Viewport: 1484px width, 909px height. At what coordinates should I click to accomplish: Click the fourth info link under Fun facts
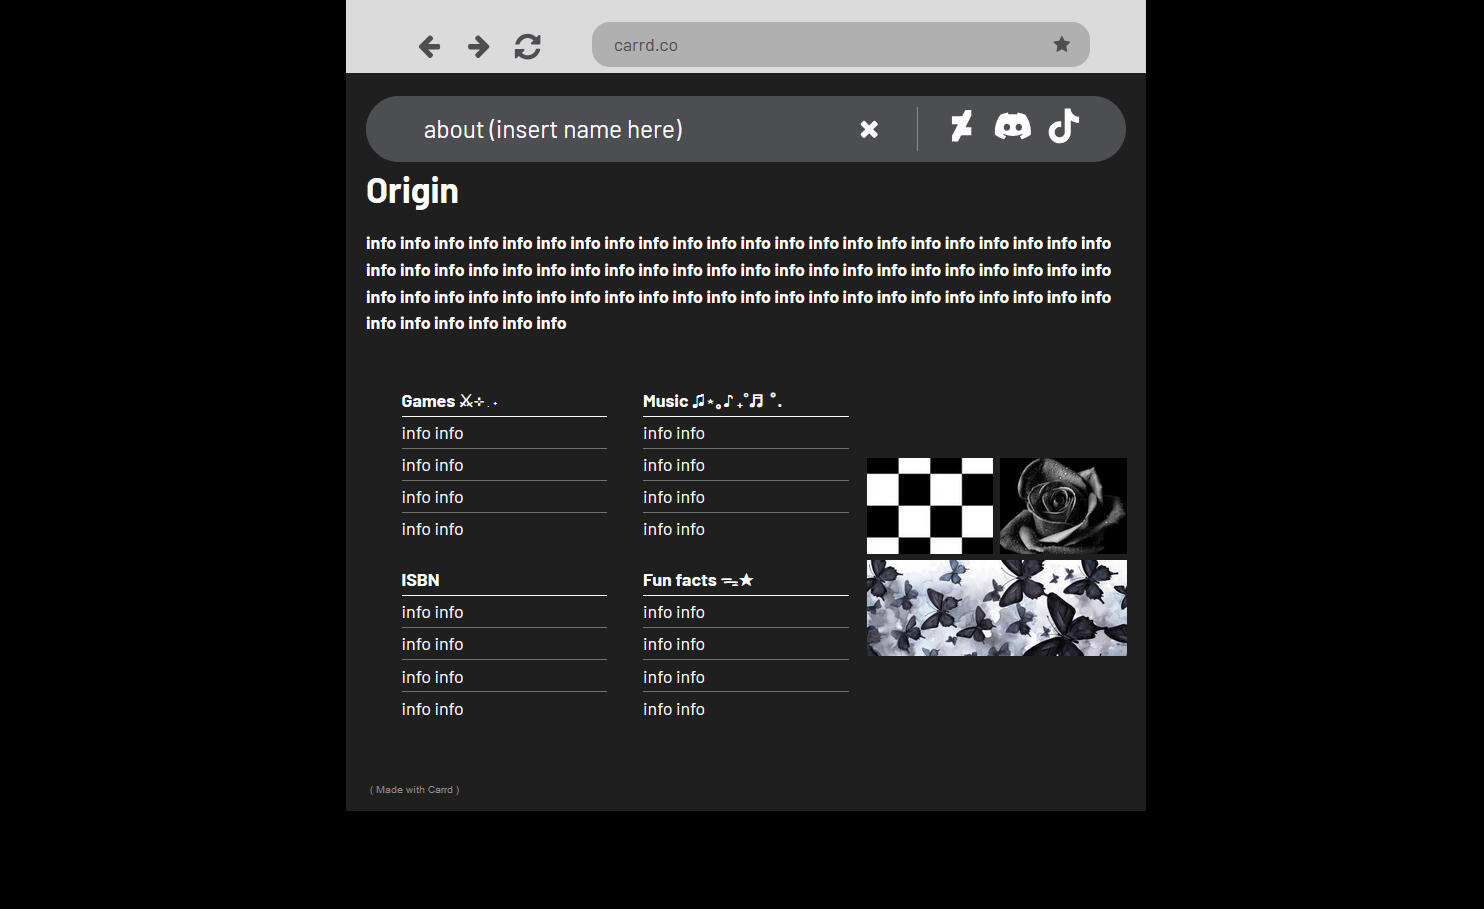pos(674,709)
